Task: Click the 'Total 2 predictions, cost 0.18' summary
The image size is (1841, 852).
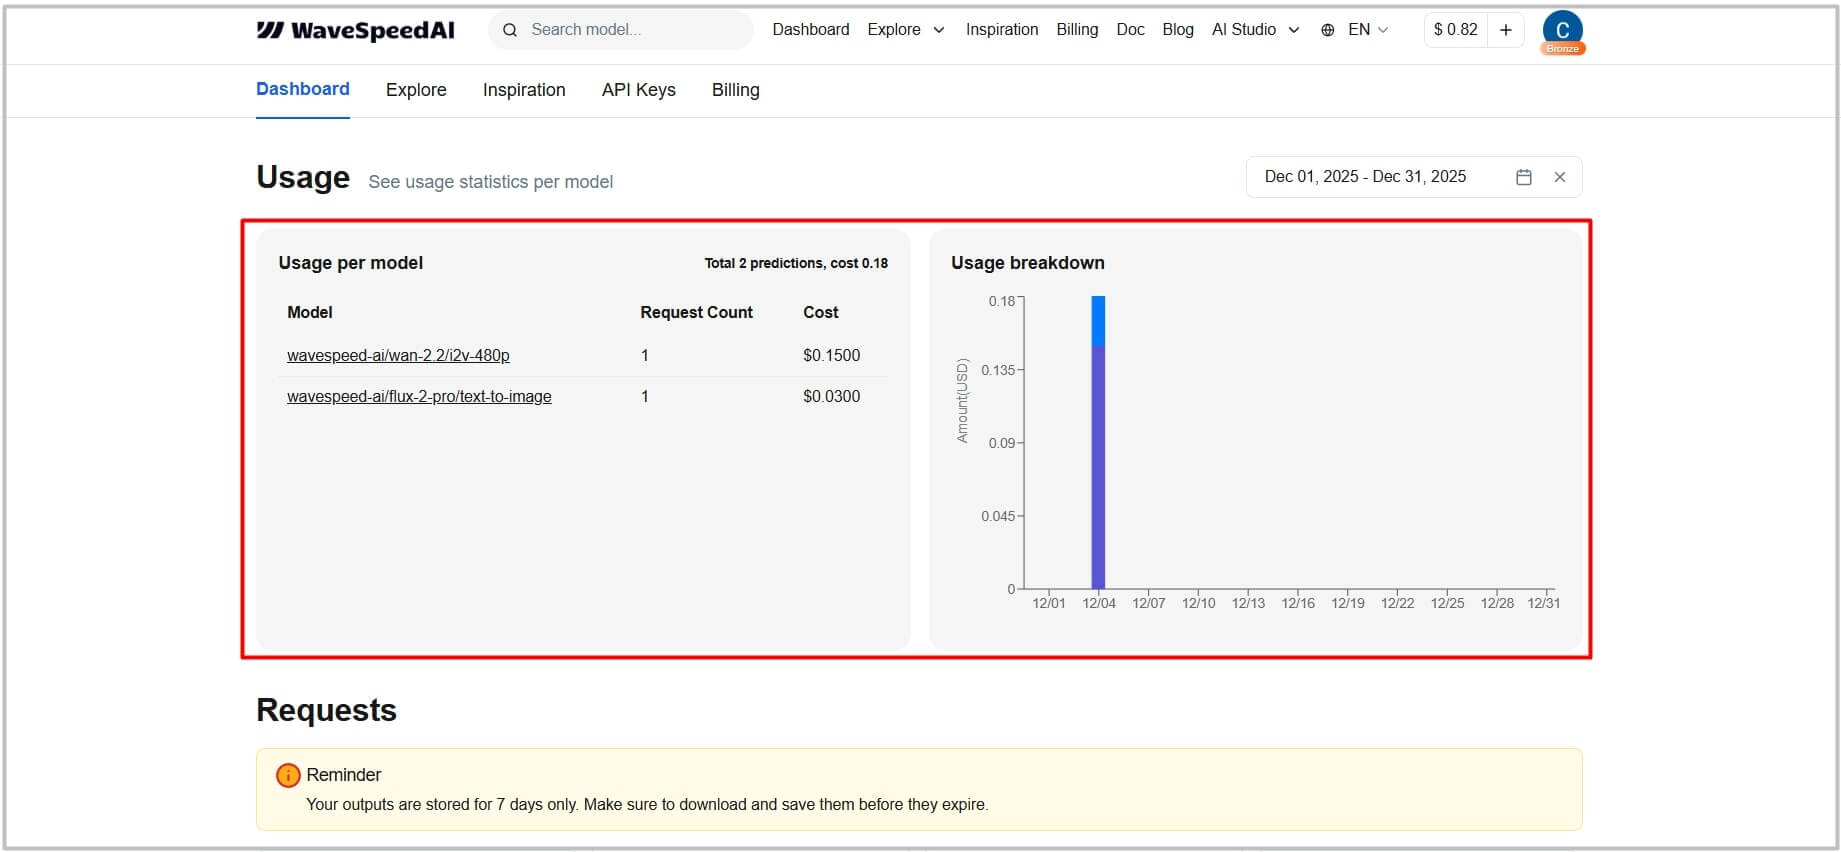Action: [x=796, y=263]
